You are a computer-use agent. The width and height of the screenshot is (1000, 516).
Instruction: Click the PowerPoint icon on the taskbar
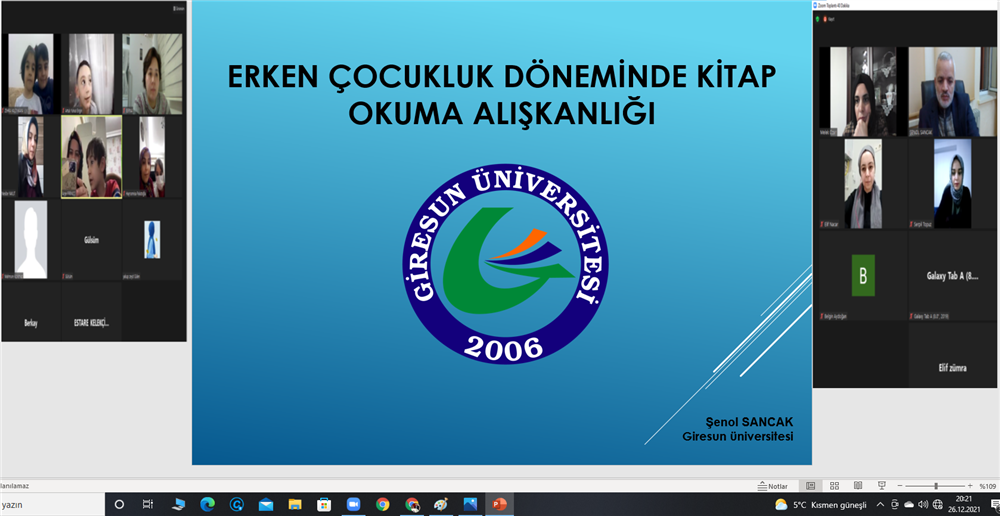click(499, 505)
